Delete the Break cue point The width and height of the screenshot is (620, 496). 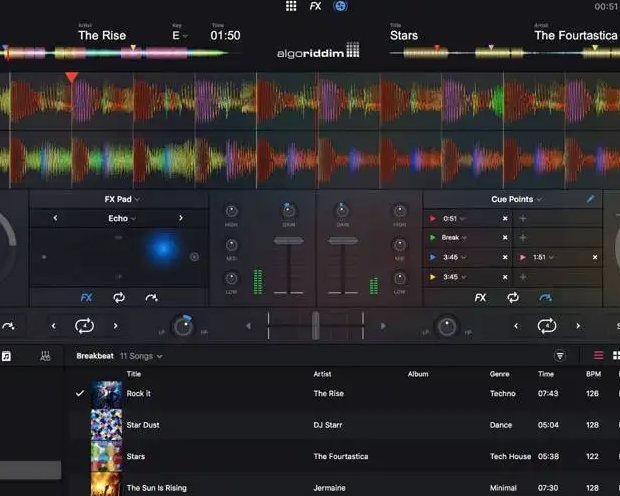[505, 237]
